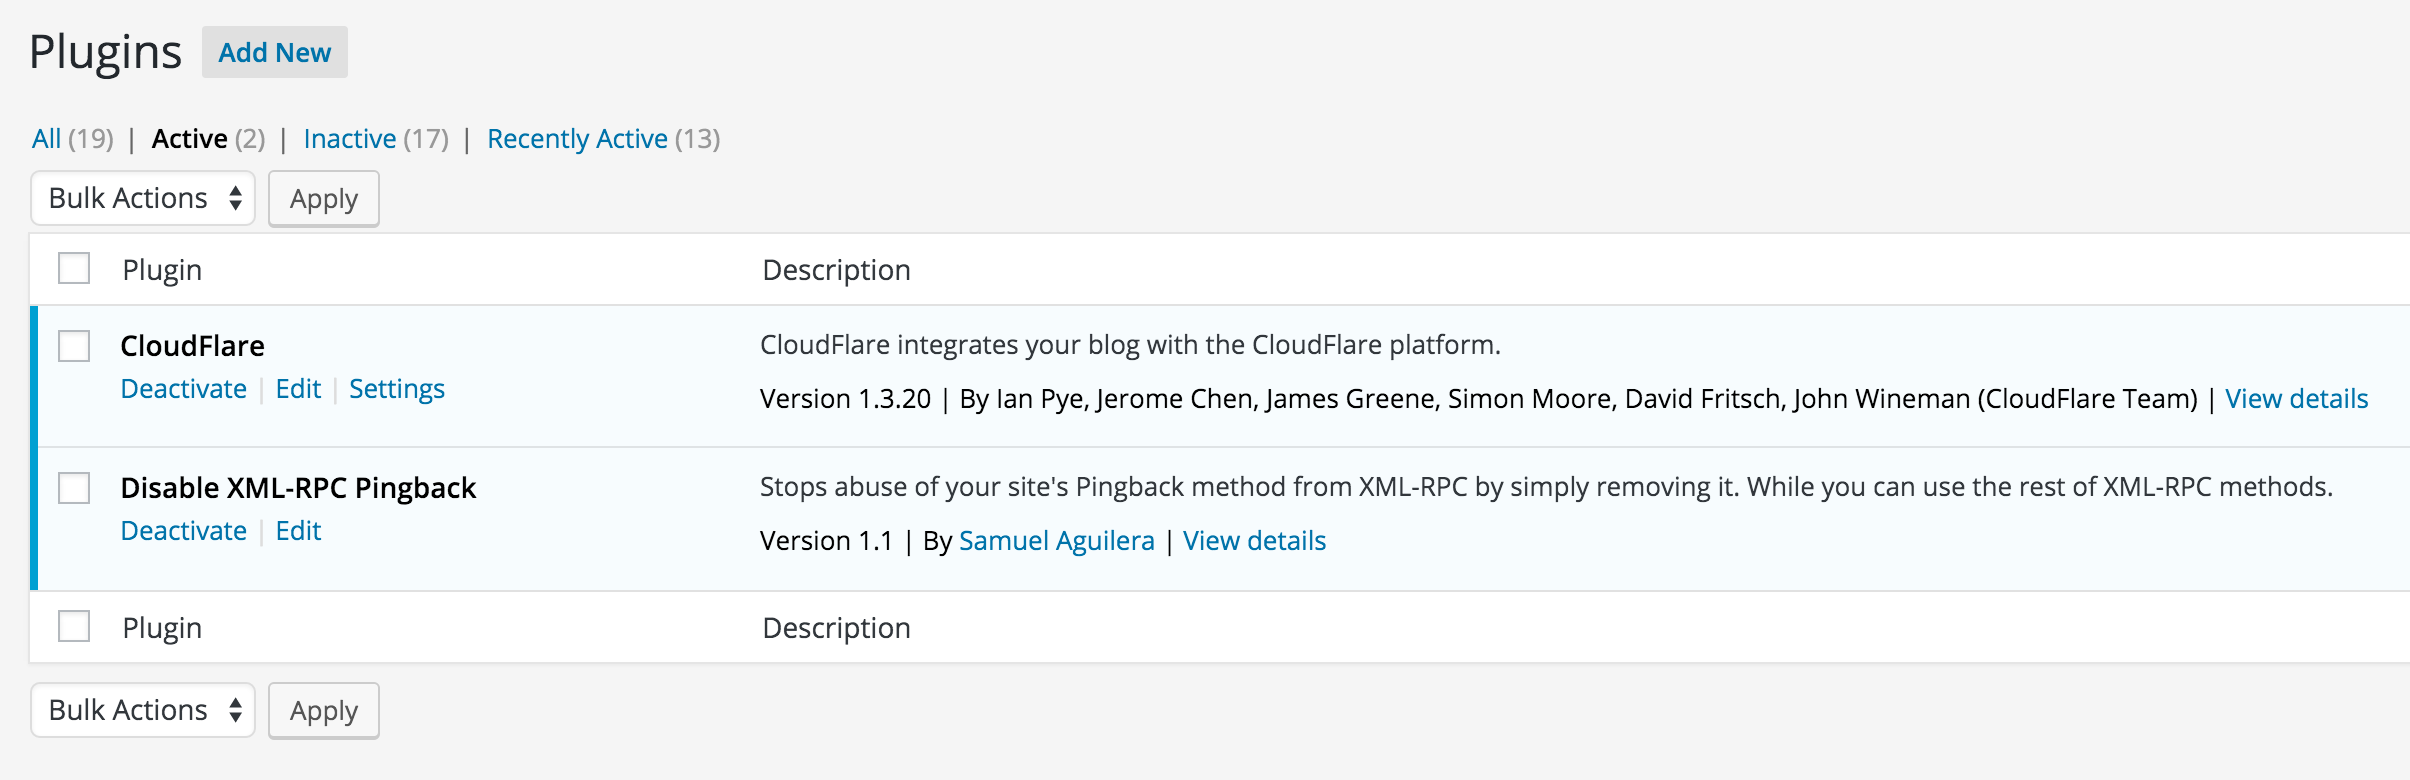The image size is (2410, 780).
Task: Deactivate the CloudFlare plugin
Action: click(184, 389)
